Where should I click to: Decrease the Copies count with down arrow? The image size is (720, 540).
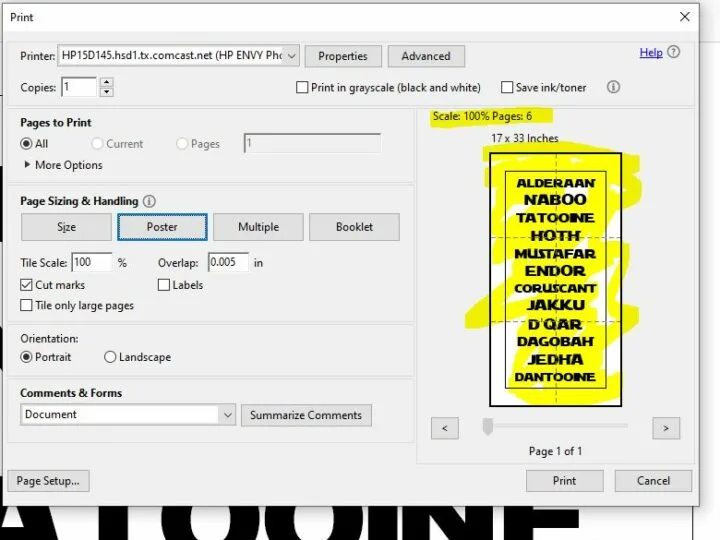click(x=107, y=92)
